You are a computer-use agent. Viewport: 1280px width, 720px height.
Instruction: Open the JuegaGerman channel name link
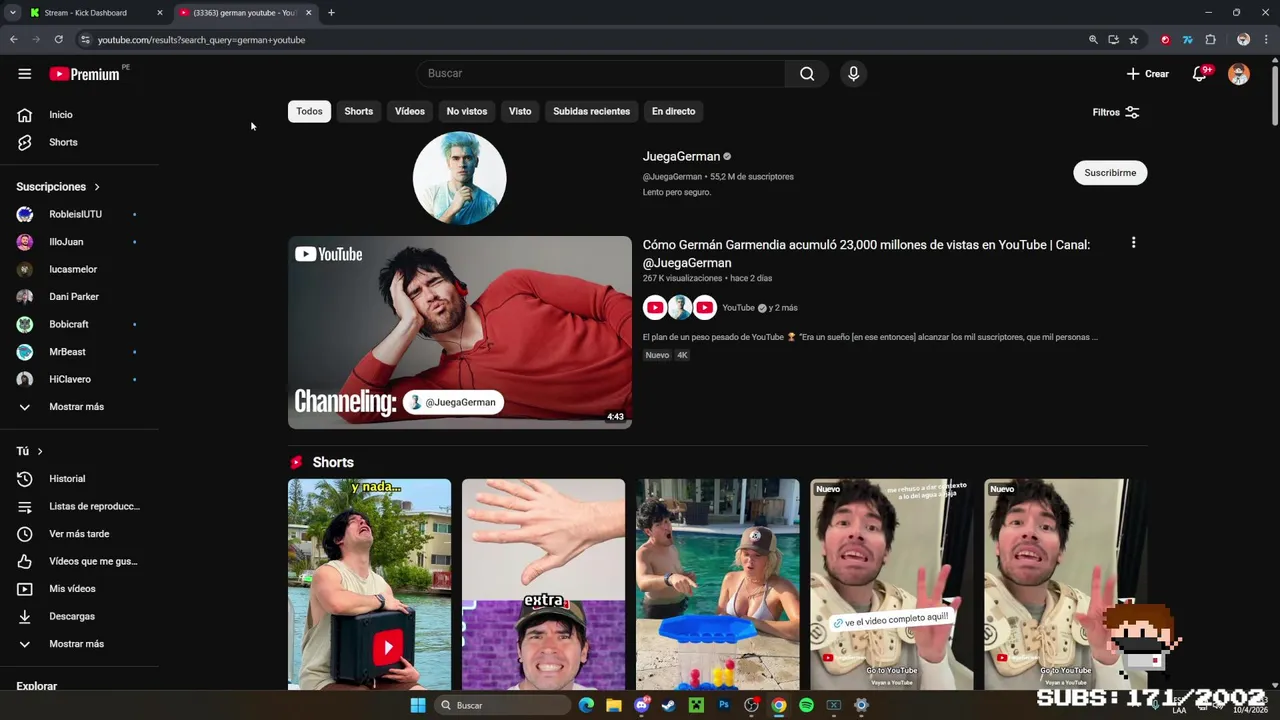(681, 157)
